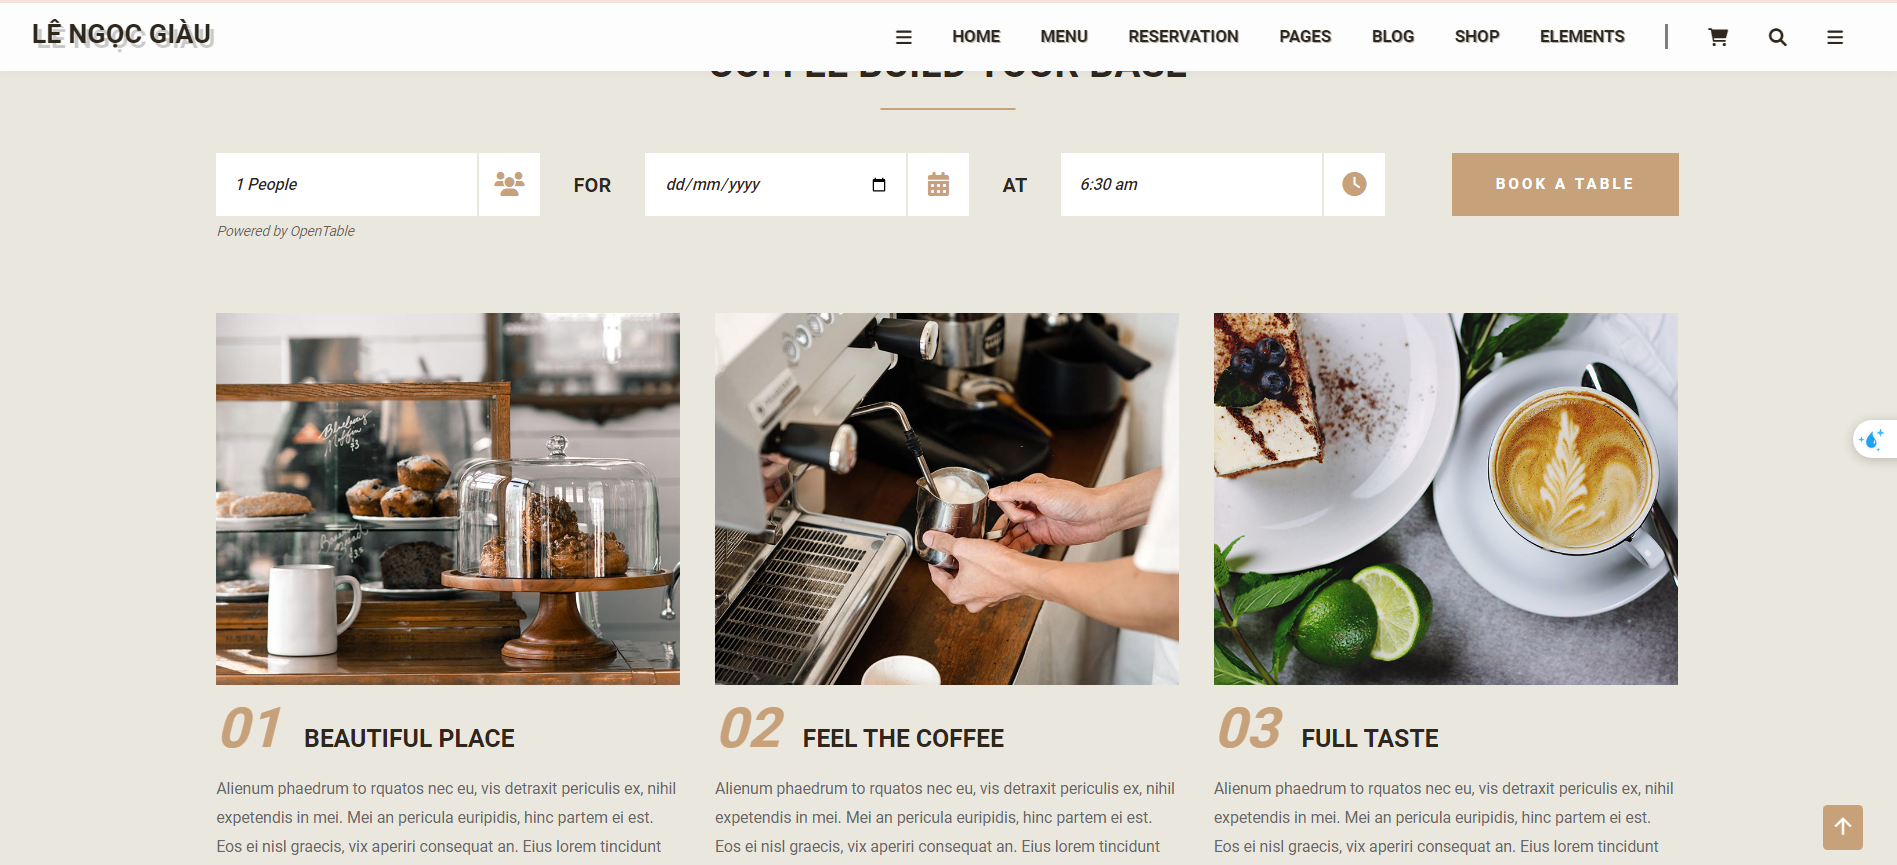Open the shopping cart icon
This screenshot has width=1897, height=865.
click(x=1718, y=37)
